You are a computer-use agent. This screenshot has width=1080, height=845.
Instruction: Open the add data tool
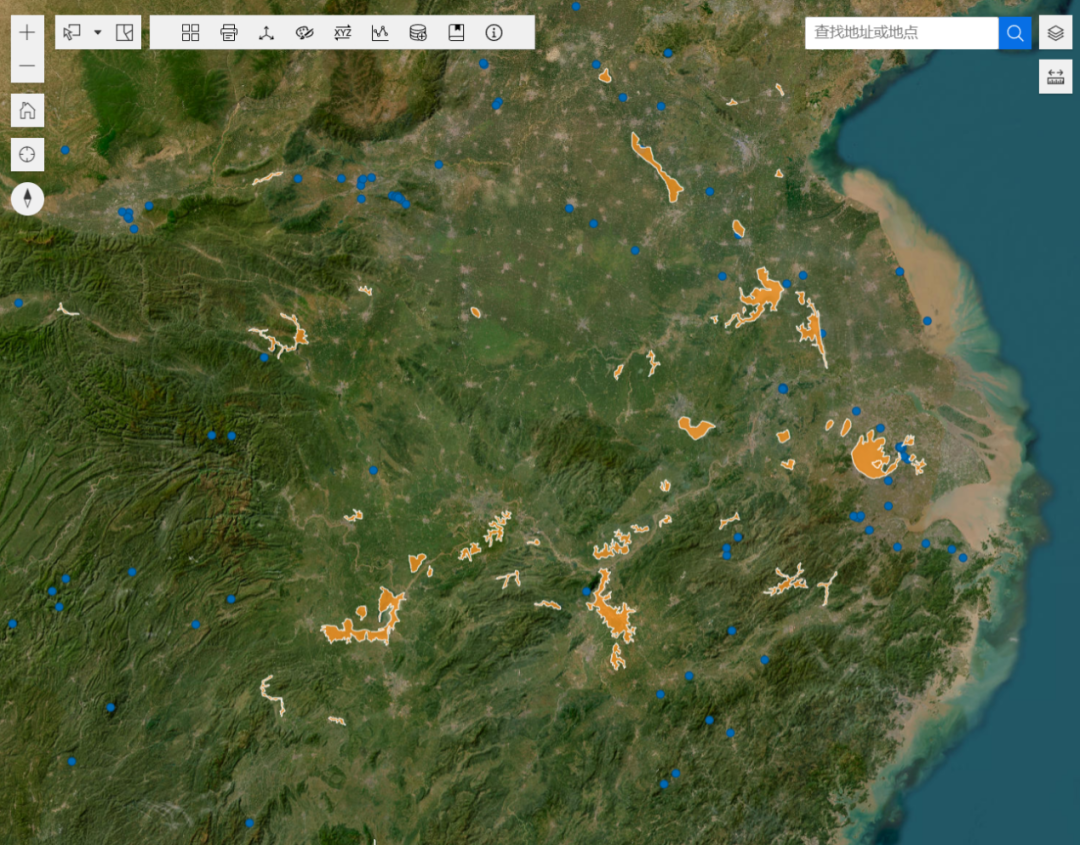418,32
